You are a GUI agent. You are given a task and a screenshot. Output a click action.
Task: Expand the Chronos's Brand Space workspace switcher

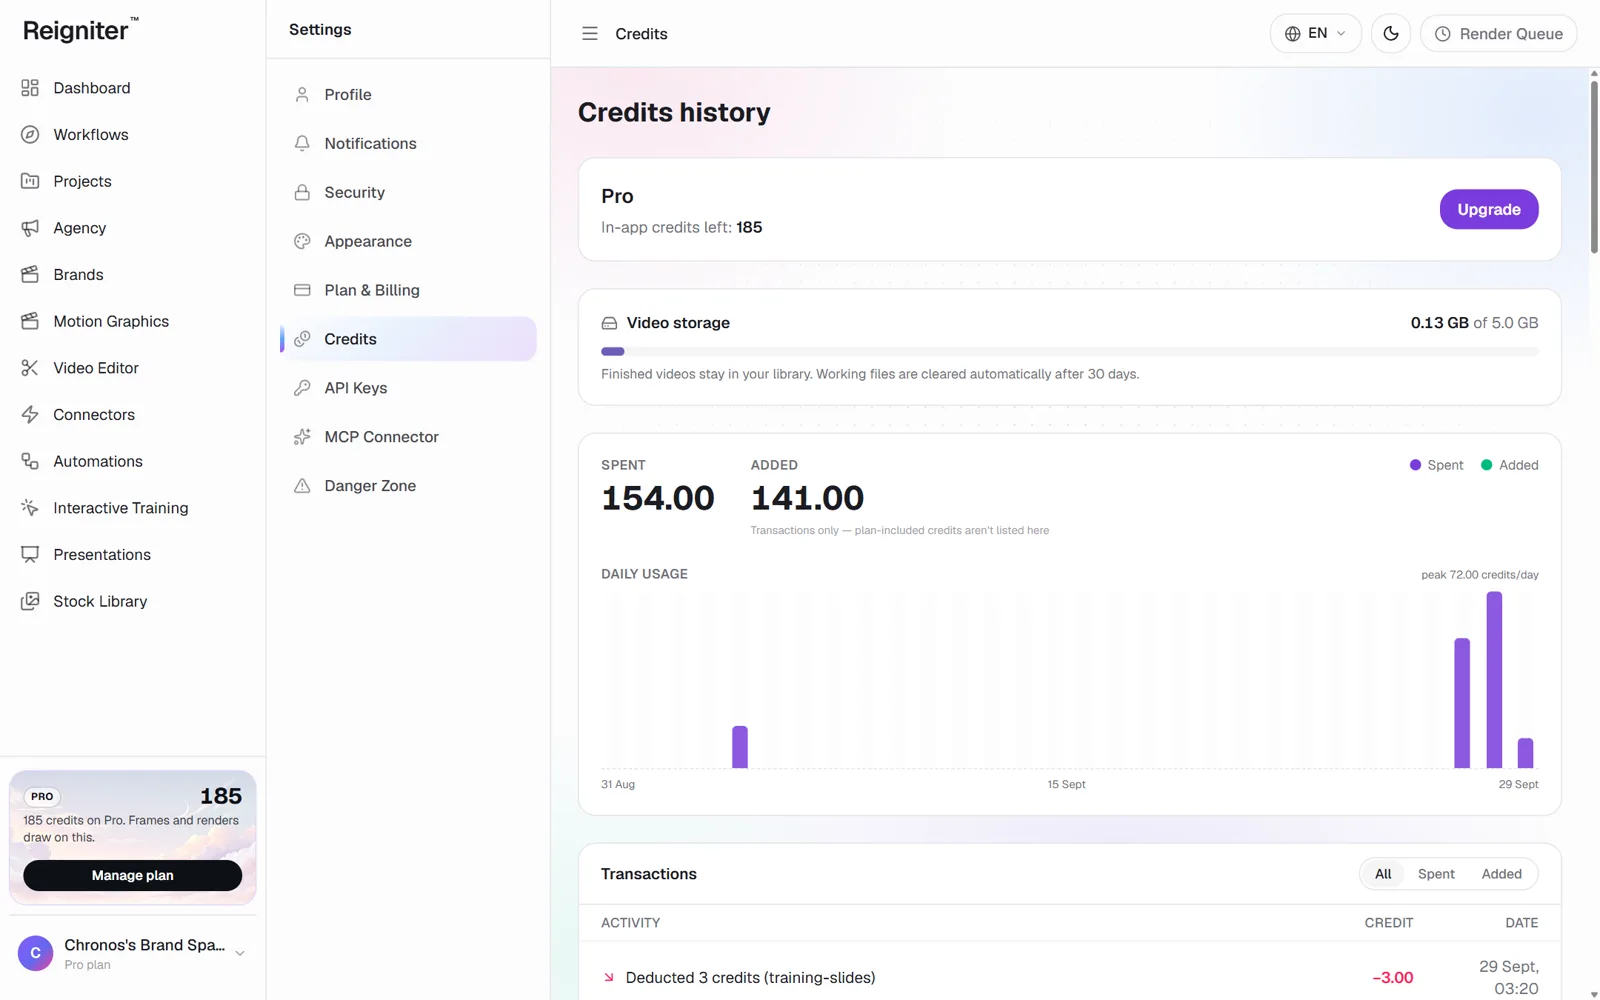[132, 954]
